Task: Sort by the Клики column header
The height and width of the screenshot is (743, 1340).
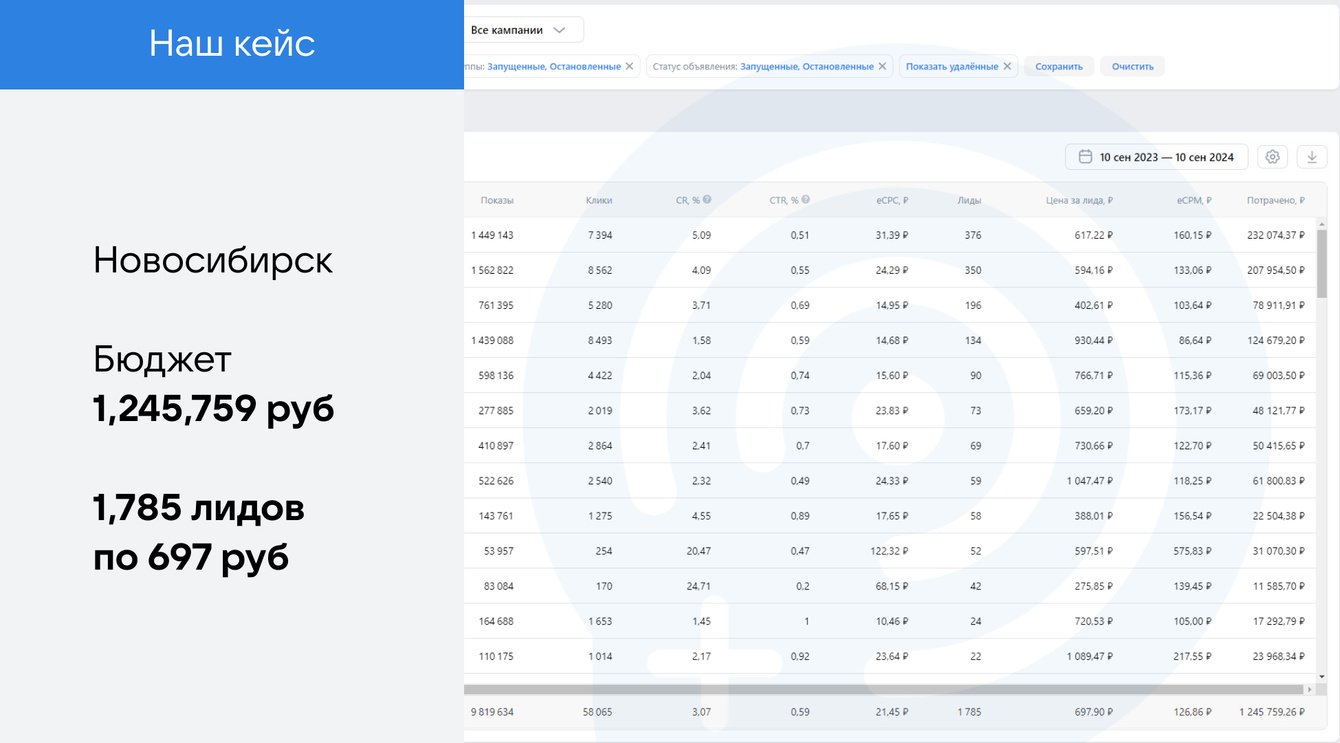Action: pyautogui.click(x=599, y=200)
